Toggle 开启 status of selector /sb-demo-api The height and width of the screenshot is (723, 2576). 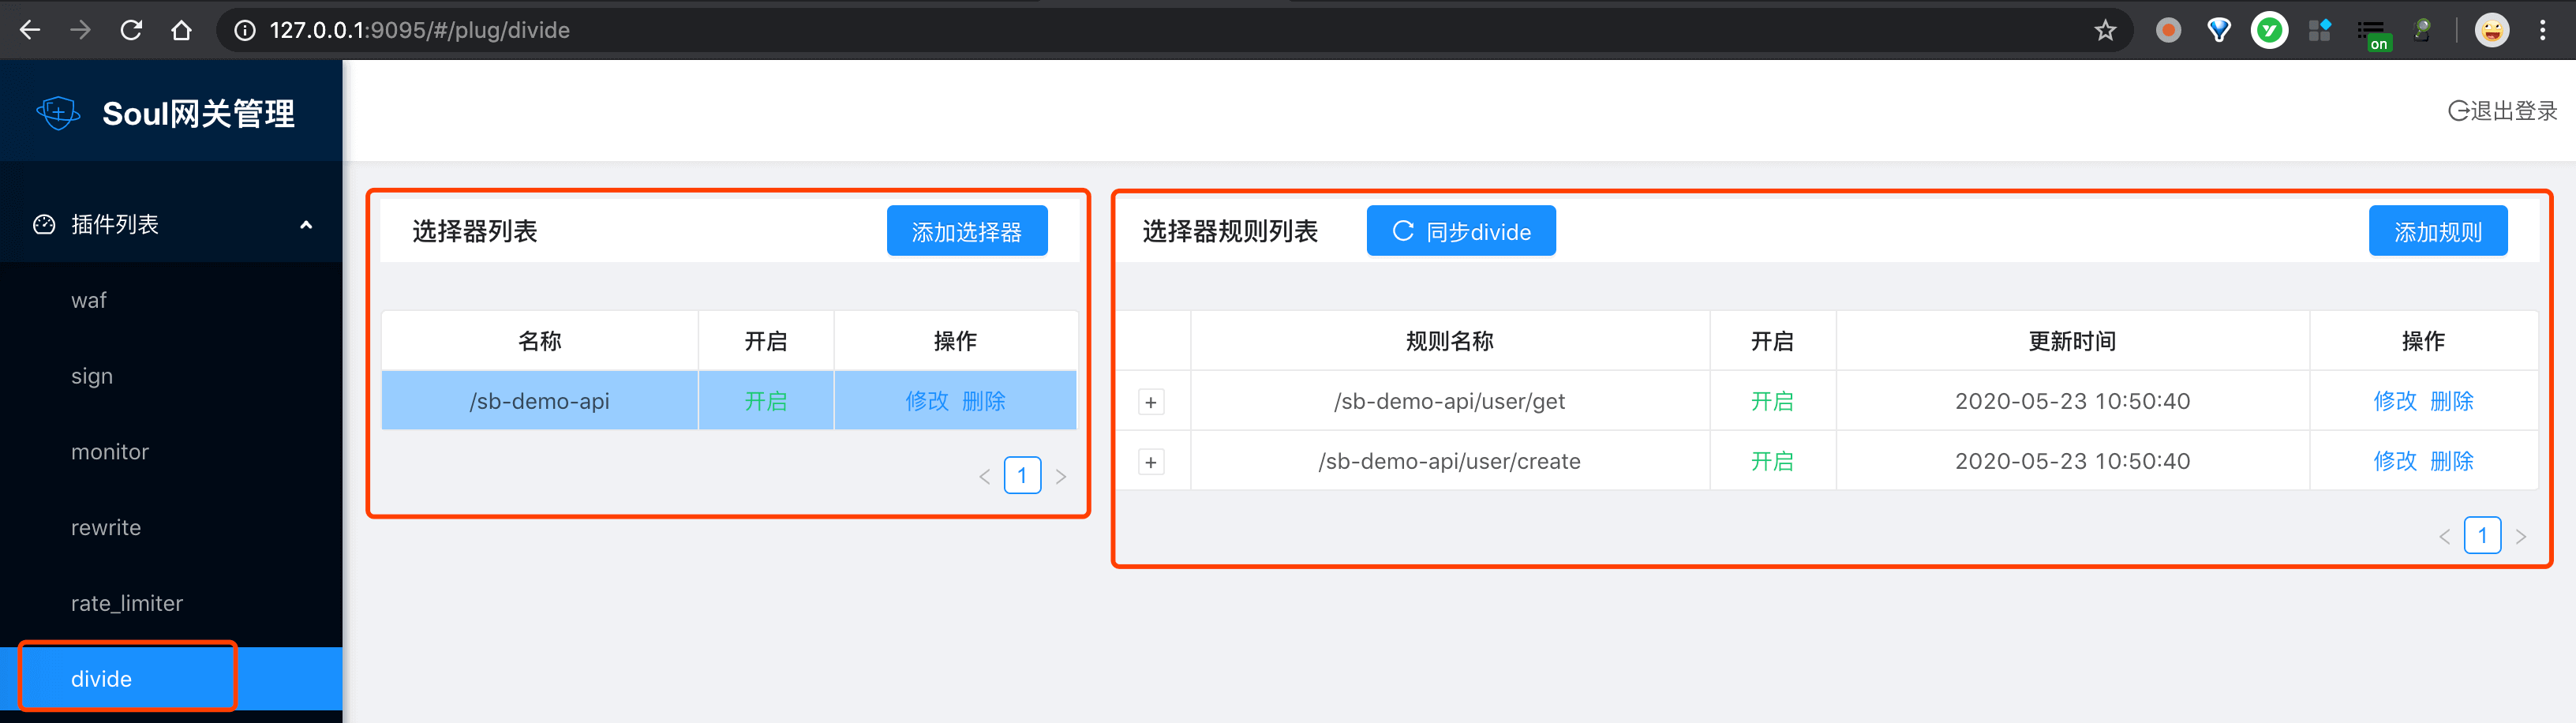[x=766, y=401]
